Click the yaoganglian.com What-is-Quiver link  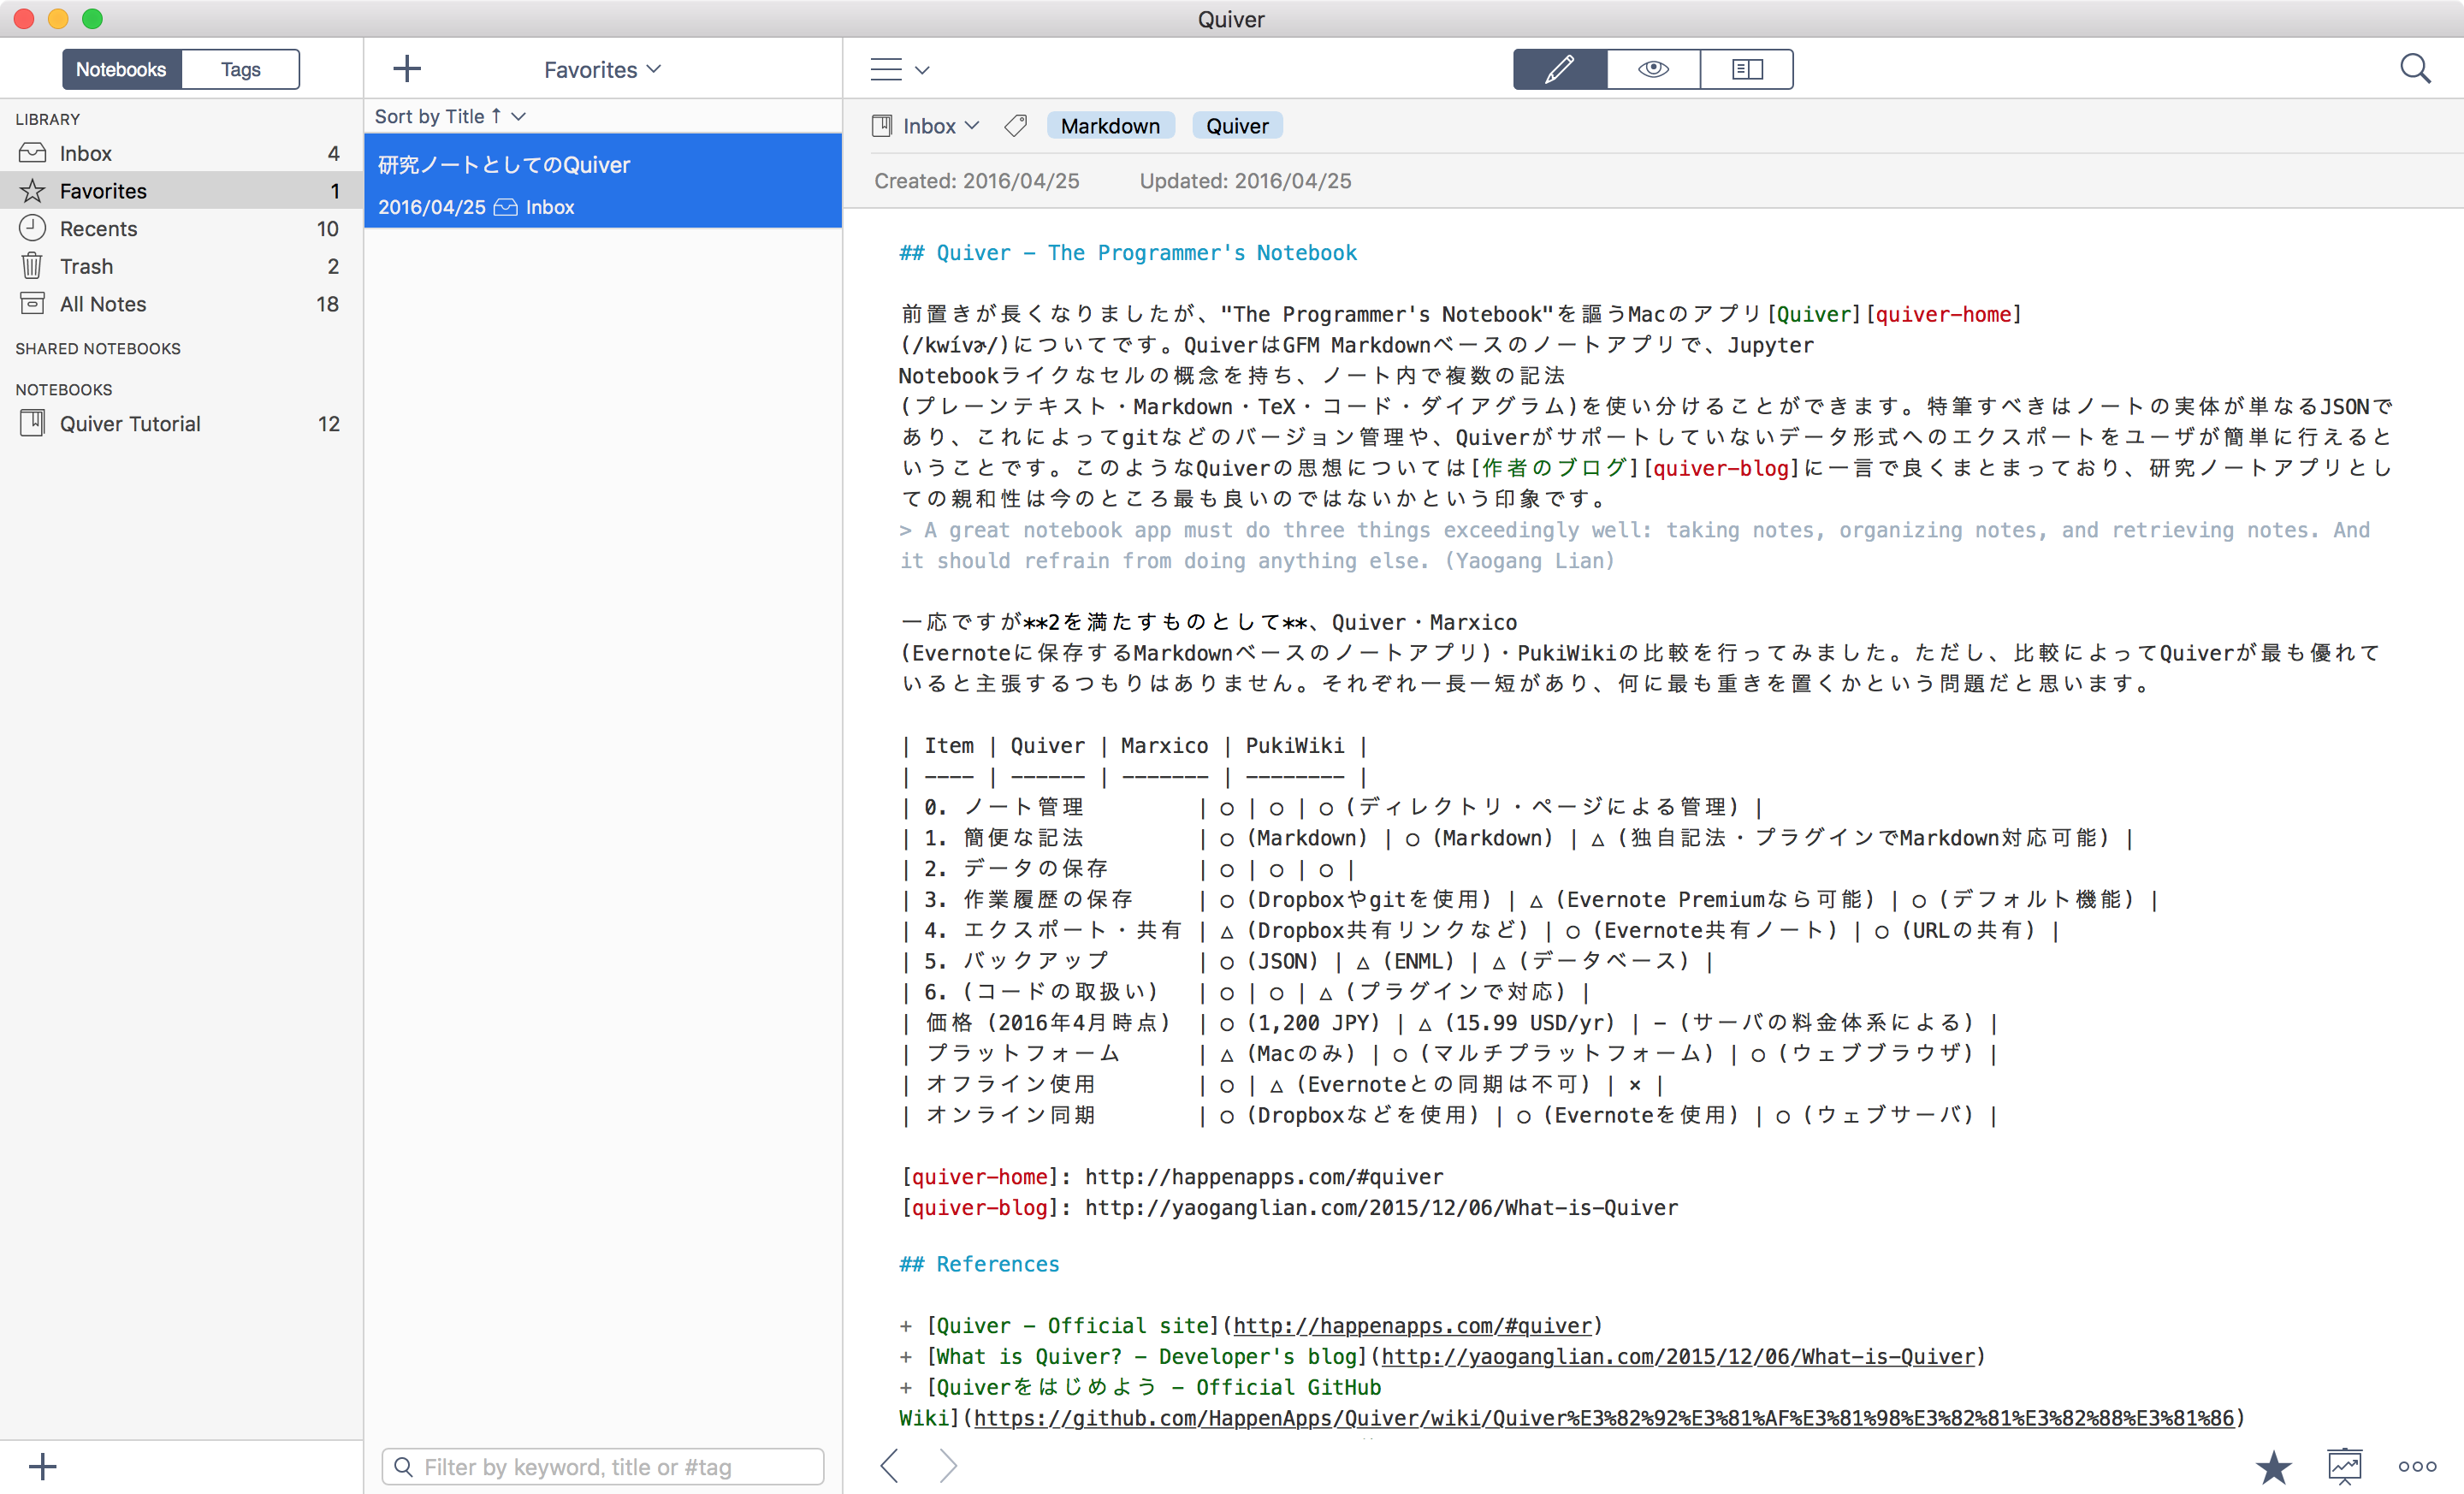[x=1678, y=1356]
